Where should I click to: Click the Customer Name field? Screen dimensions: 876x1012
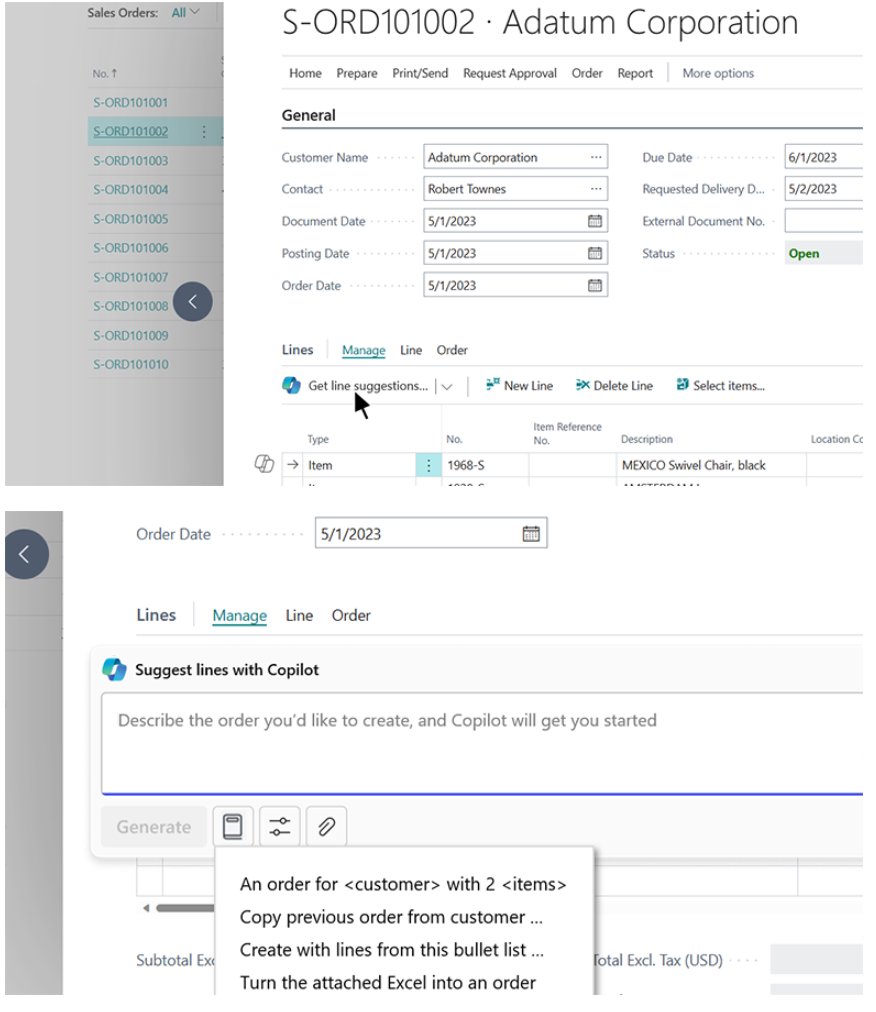(x=515, y=157)
